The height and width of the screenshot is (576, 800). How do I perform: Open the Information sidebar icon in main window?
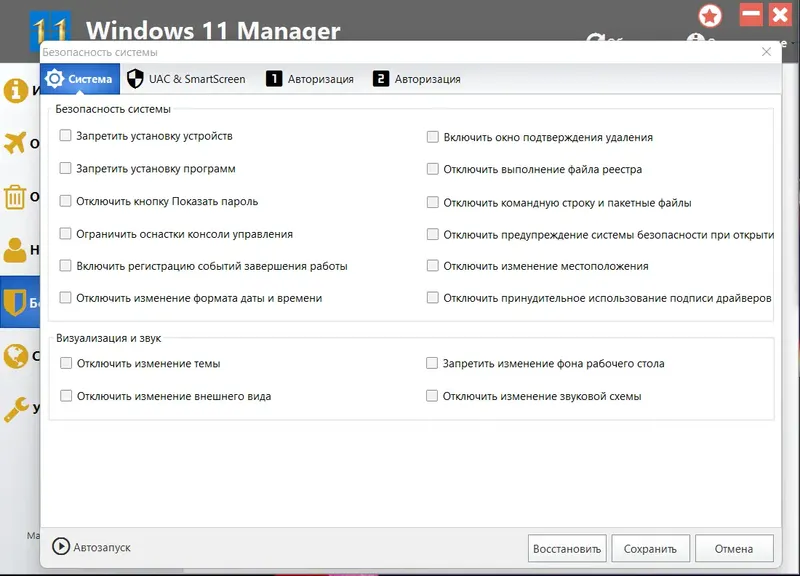16,91
